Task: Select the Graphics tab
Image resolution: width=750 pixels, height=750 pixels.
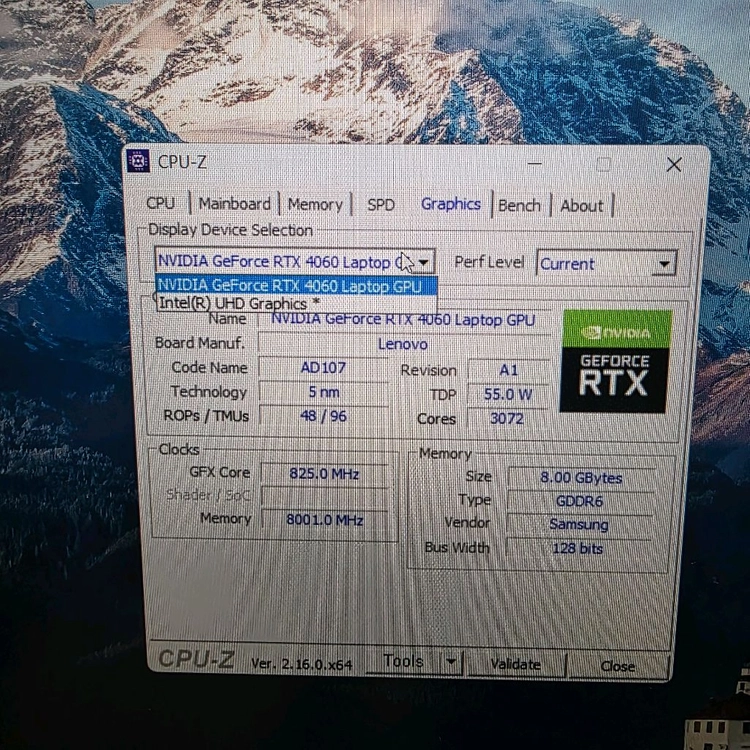Action: click(451, 205)
